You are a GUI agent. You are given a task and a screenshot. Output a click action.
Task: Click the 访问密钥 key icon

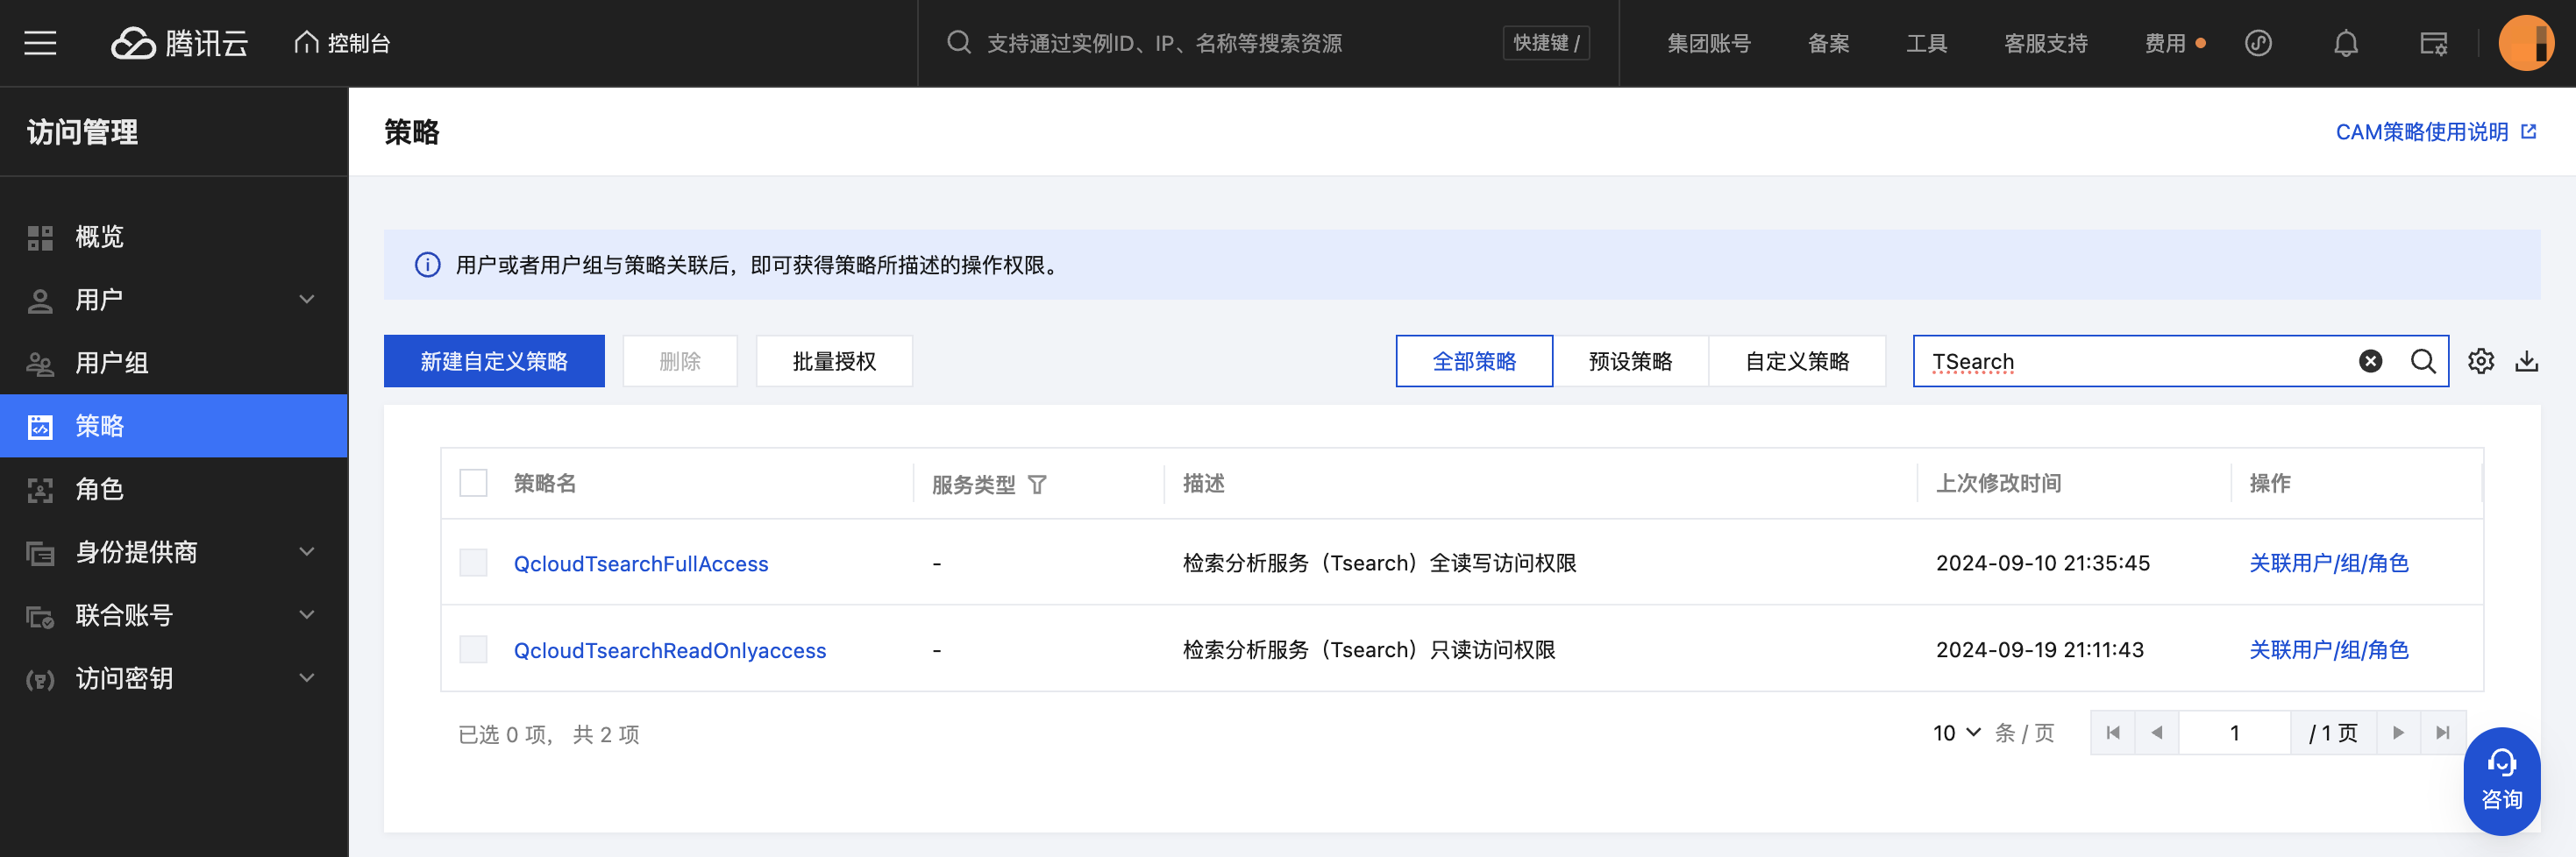pyautogui.click(x=40, y=680)
